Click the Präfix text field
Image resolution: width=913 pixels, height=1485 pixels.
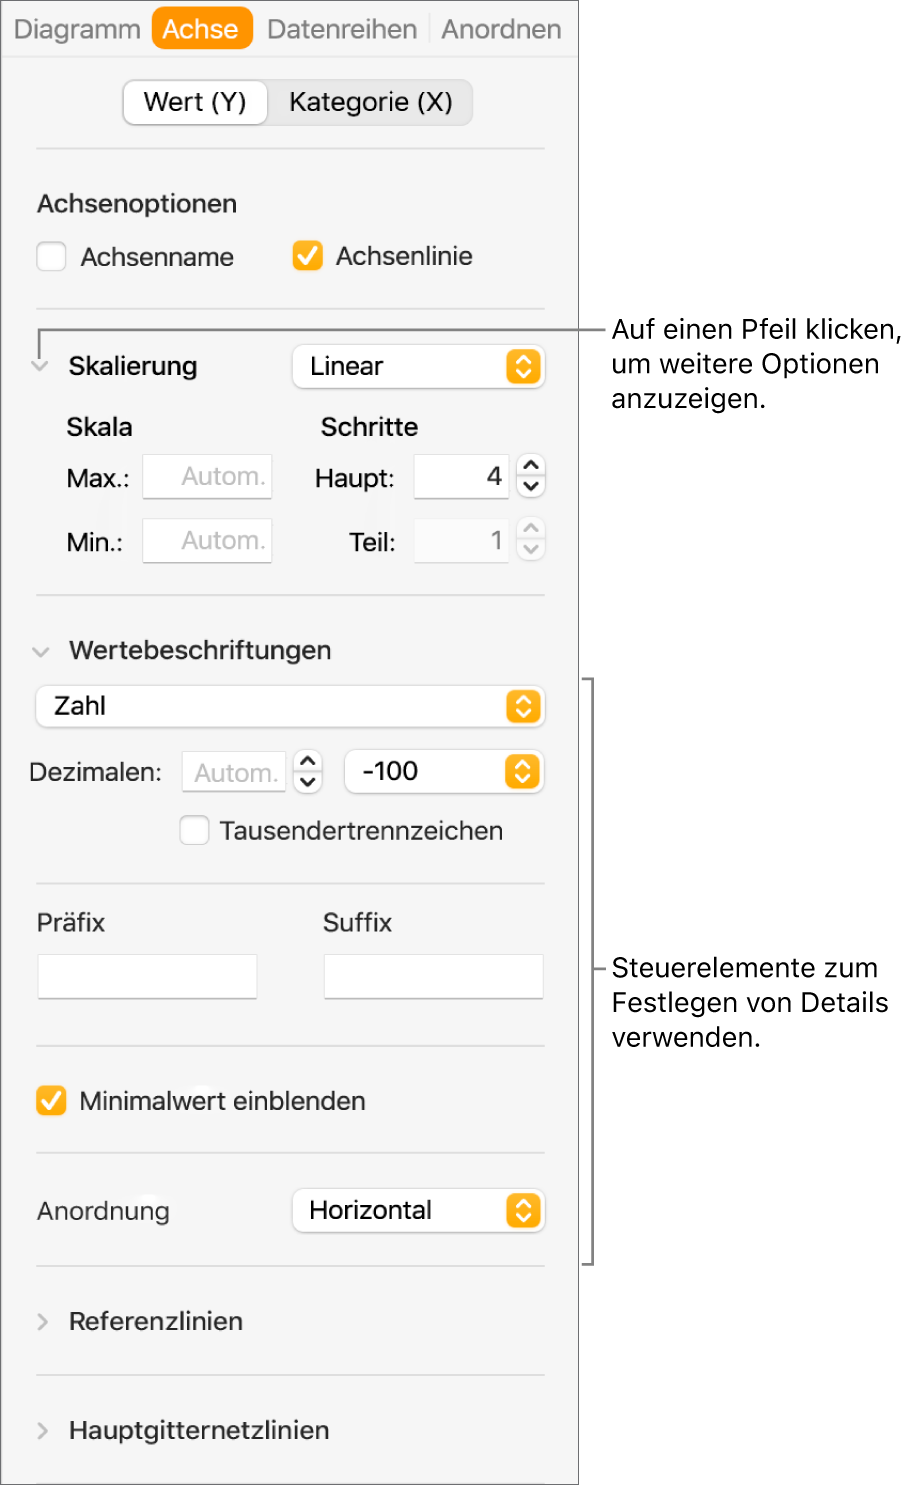(147, 976)
